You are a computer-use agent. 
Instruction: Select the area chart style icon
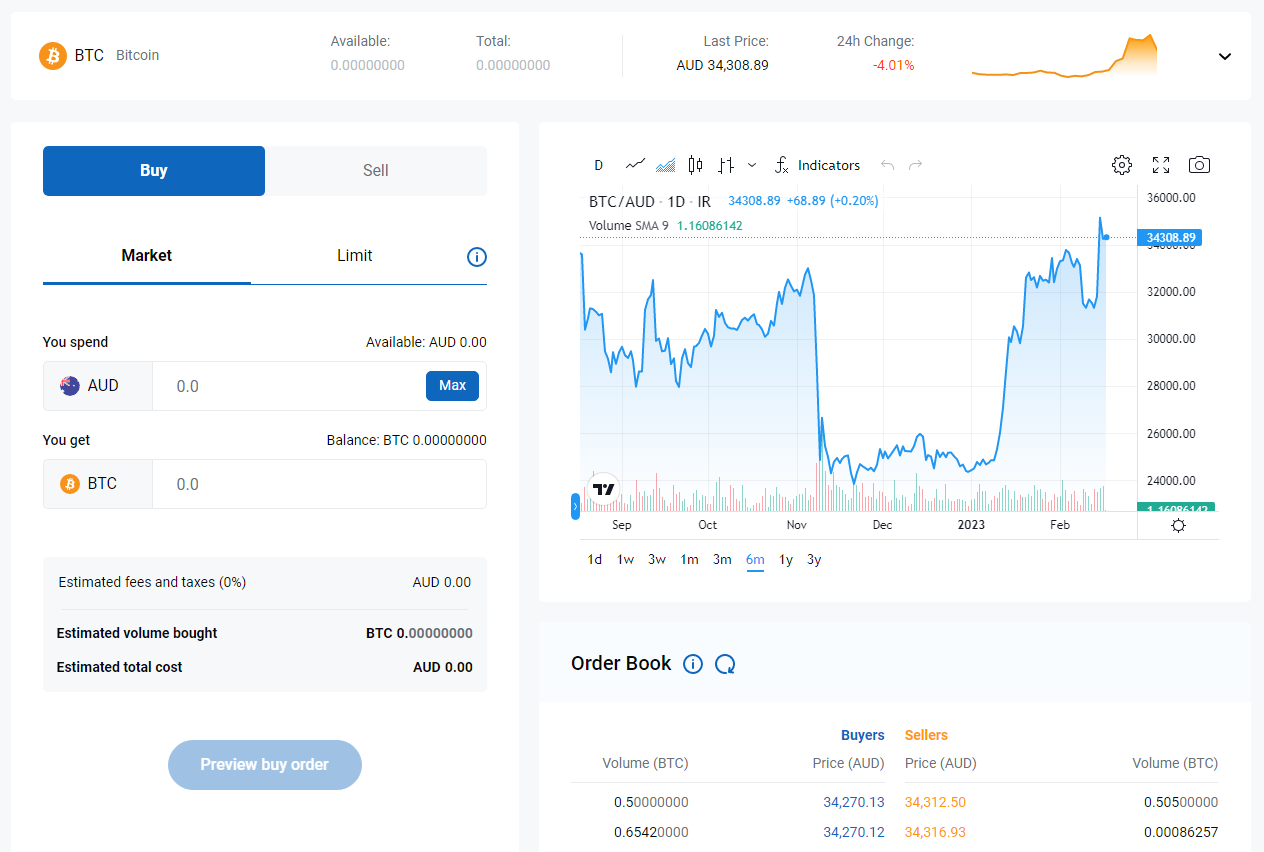(666, 165)
